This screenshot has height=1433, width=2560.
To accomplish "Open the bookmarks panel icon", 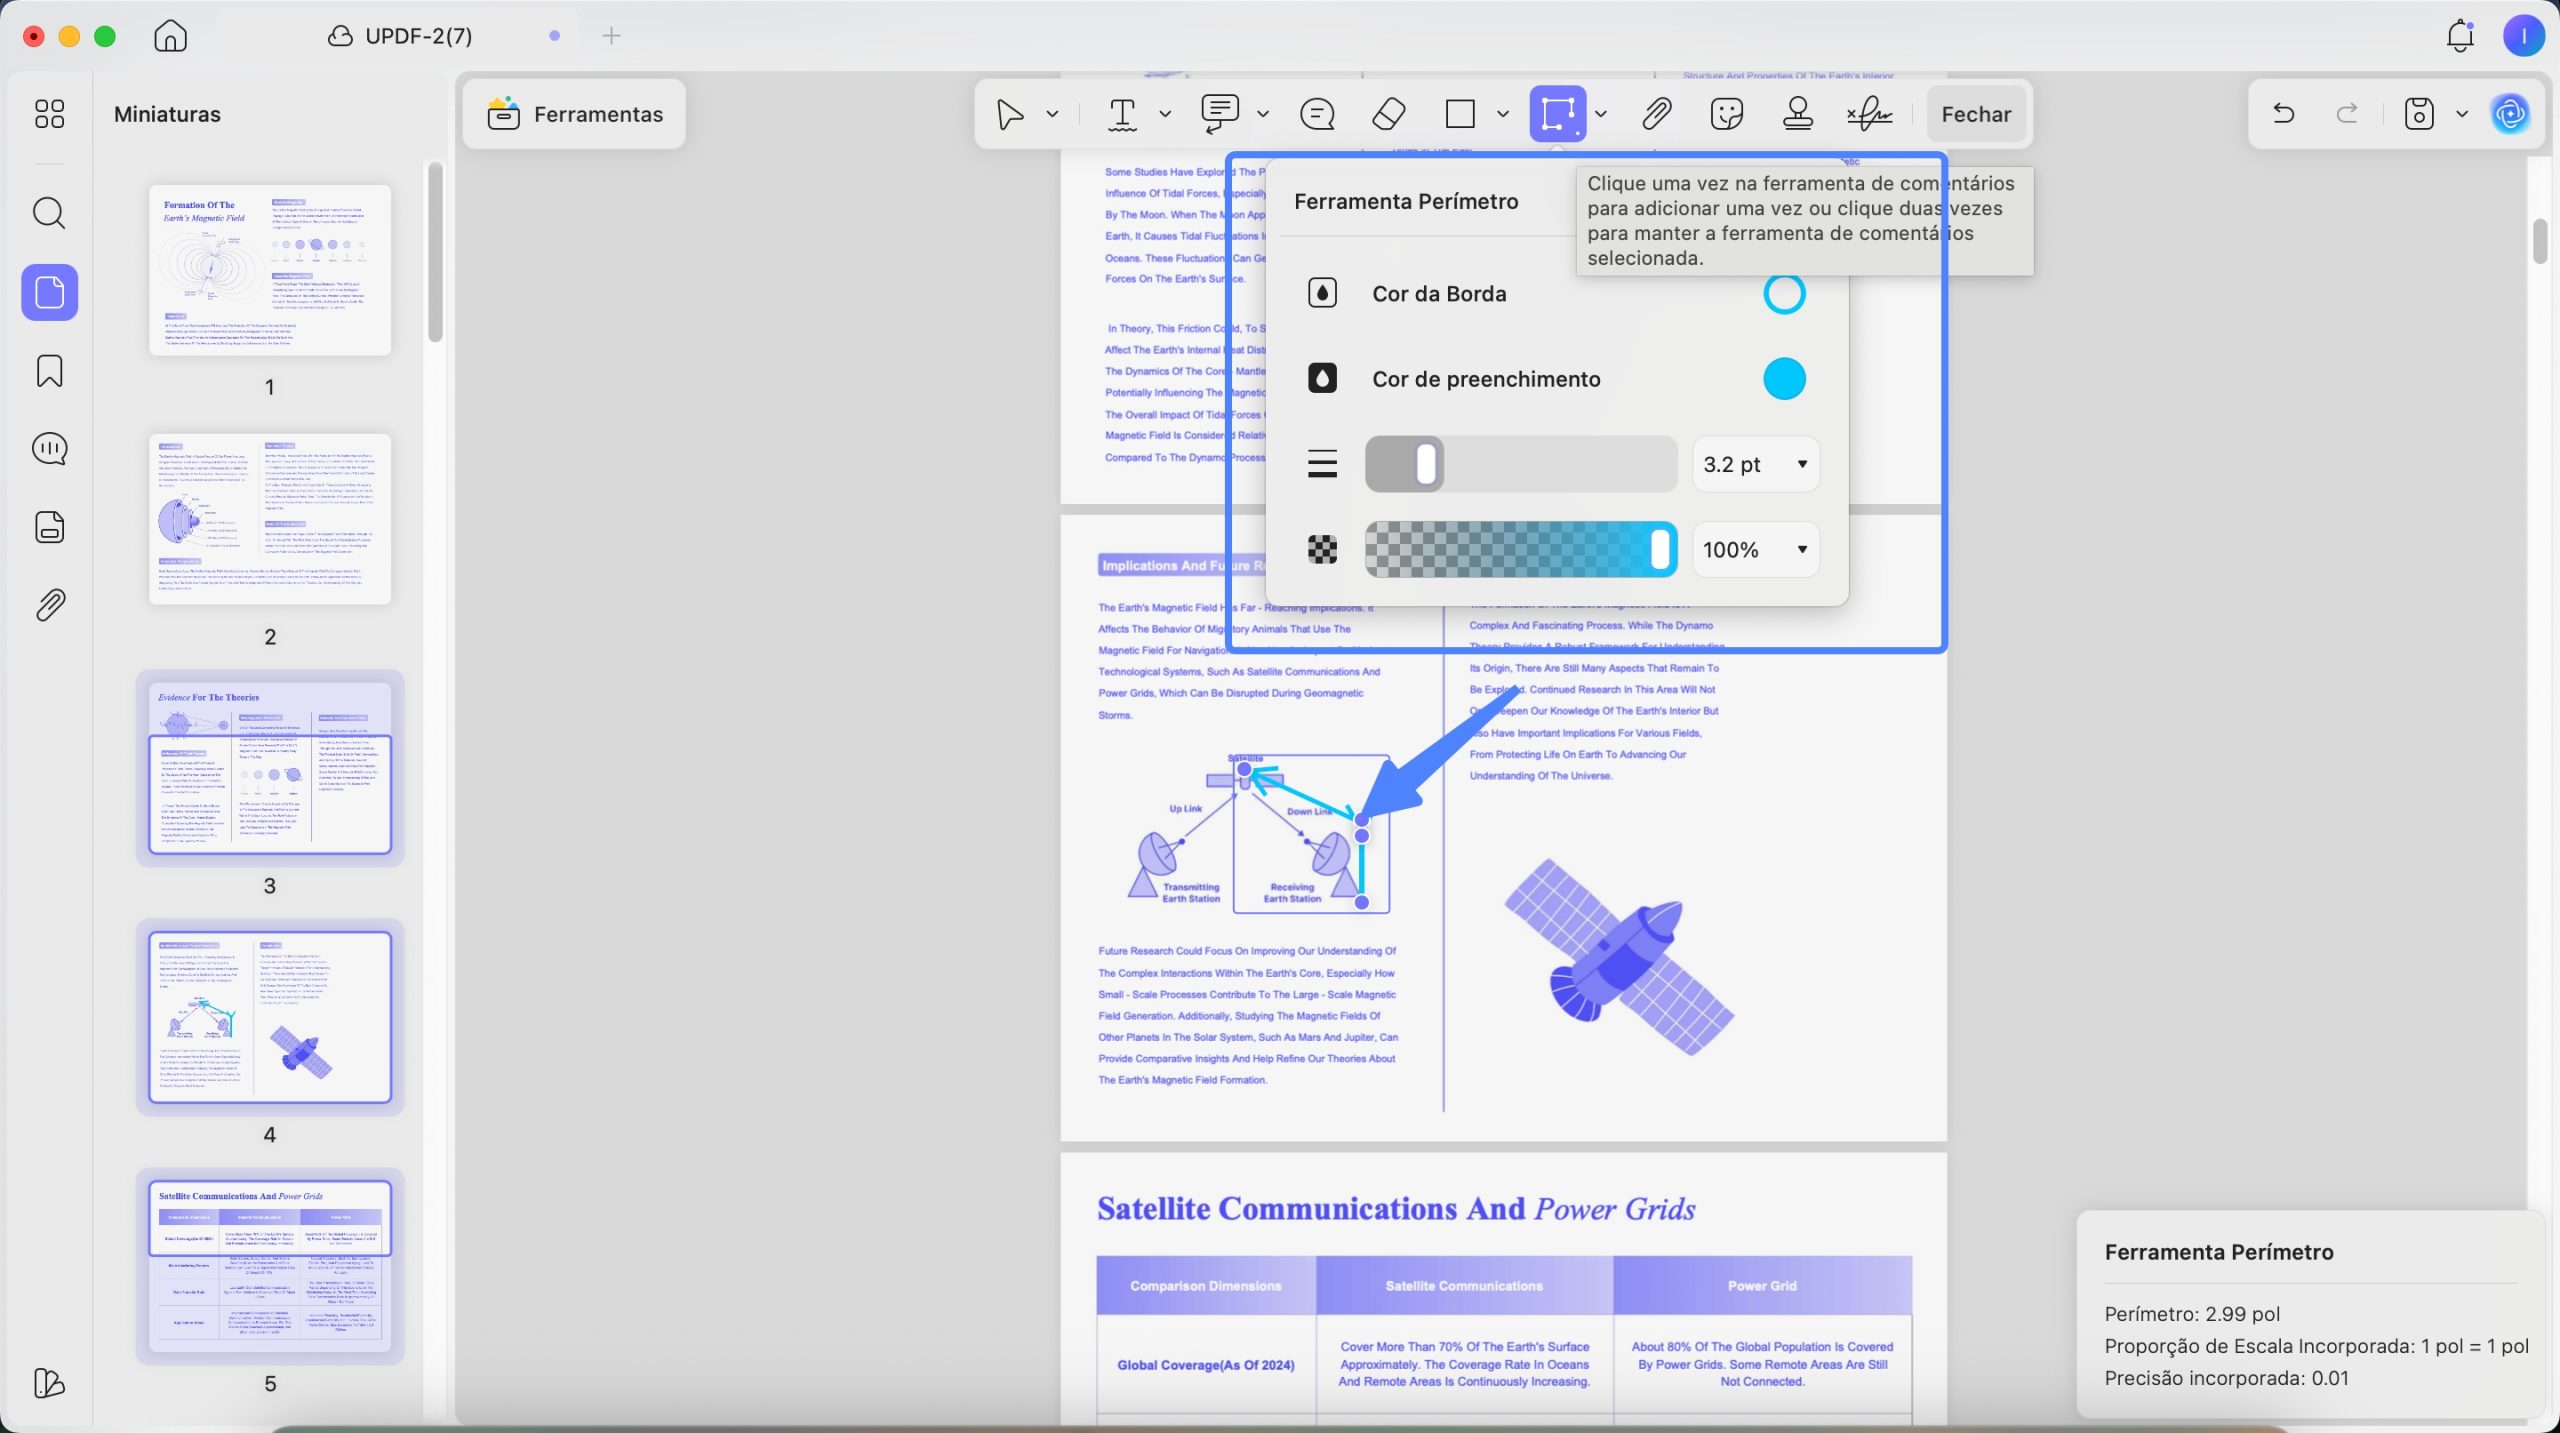I will pos(49,371).
